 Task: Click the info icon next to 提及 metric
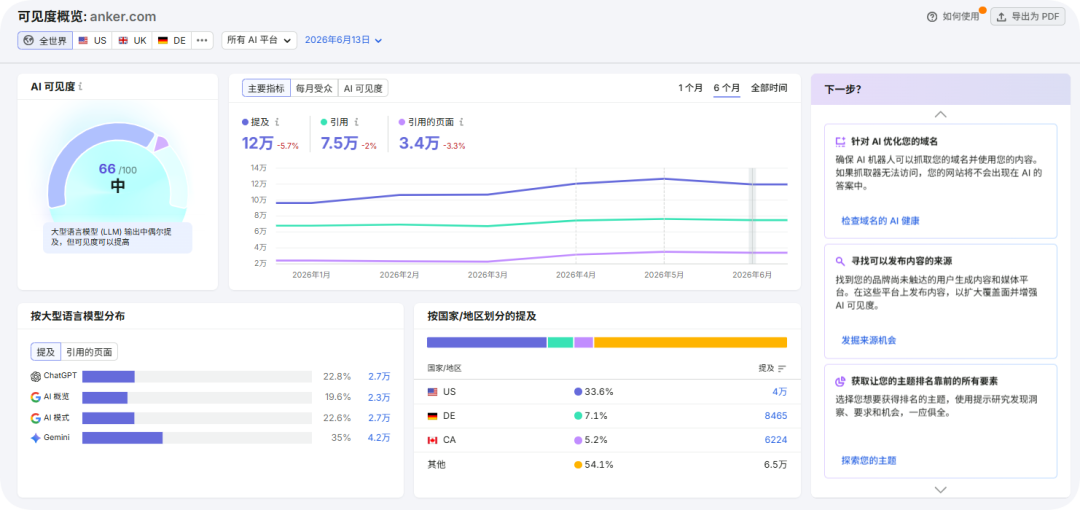(277, 122)
